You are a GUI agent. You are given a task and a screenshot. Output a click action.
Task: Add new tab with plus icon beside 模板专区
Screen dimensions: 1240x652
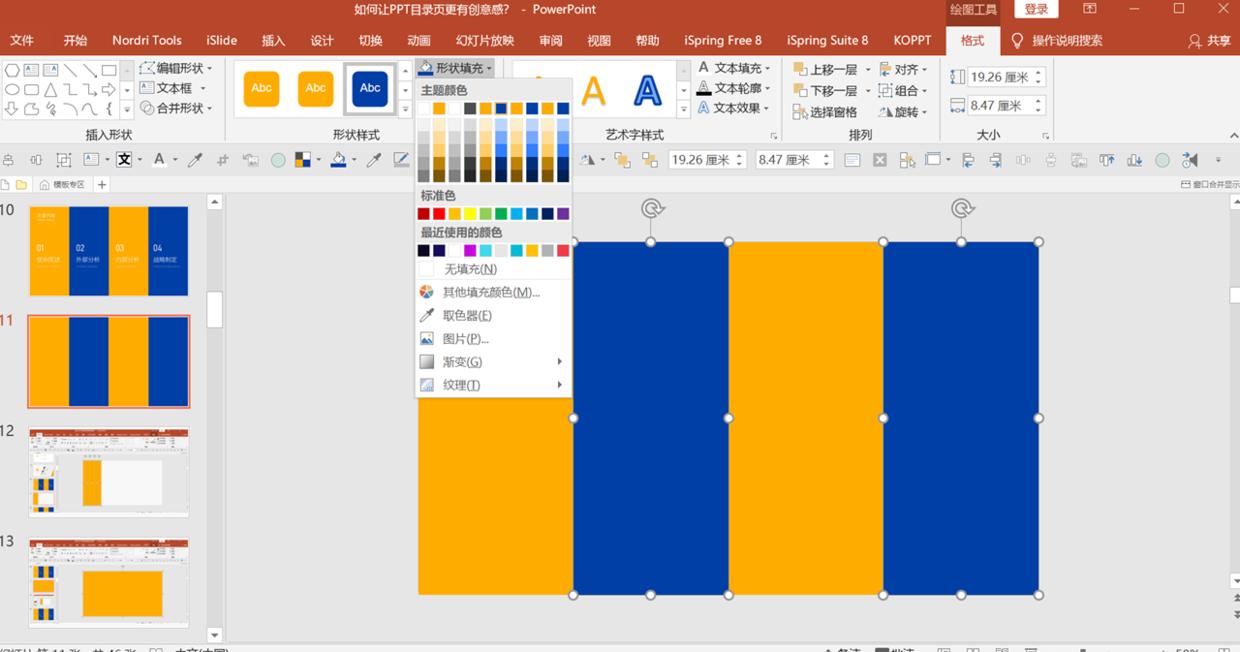[x=101, y=184]
